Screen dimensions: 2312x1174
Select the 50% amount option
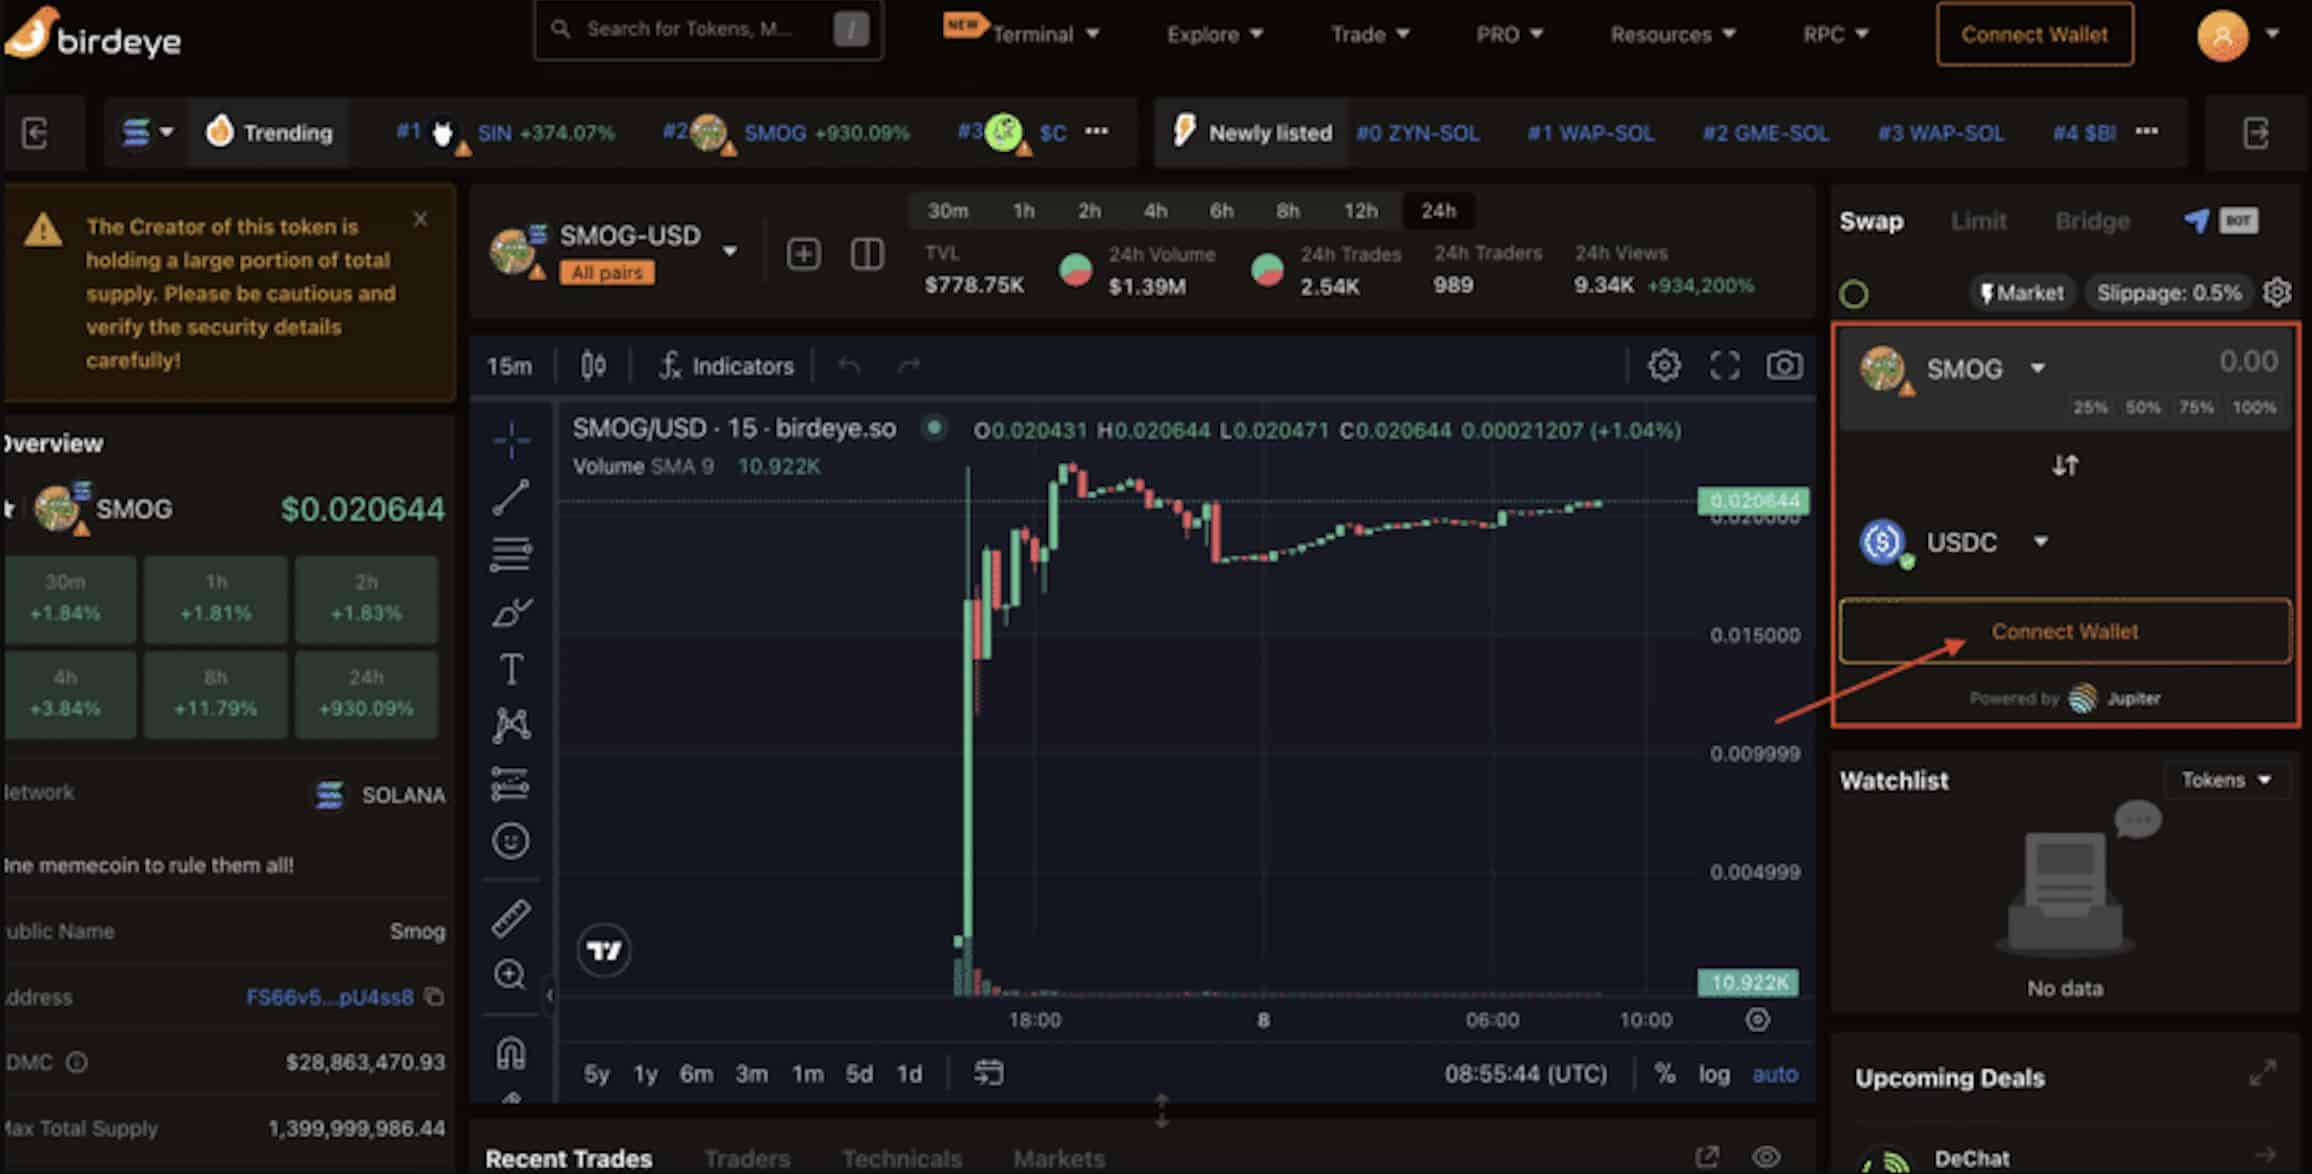tap(2142, 407)
